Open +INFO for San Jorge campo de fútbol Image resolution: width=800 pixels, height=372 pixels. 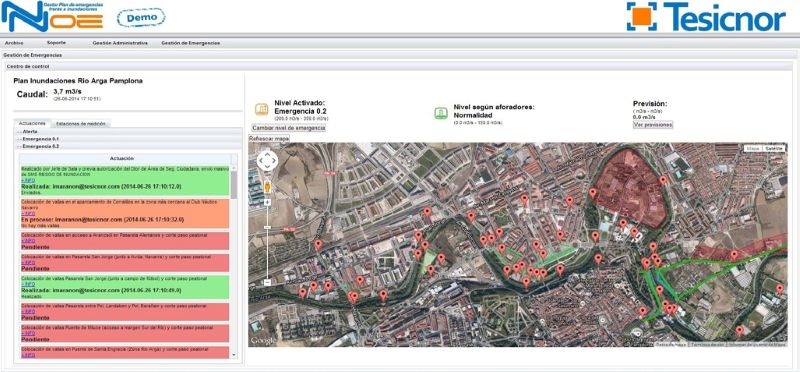click(28, 284)
